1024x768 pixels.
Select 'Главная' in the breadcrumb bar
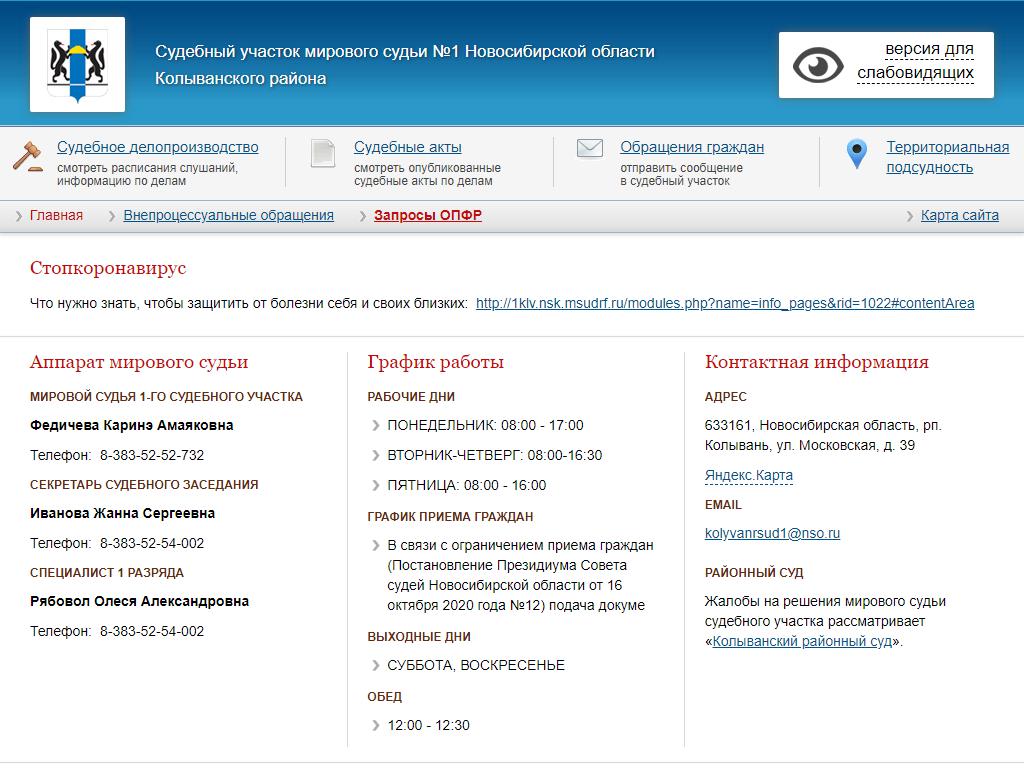click(56, 215)
